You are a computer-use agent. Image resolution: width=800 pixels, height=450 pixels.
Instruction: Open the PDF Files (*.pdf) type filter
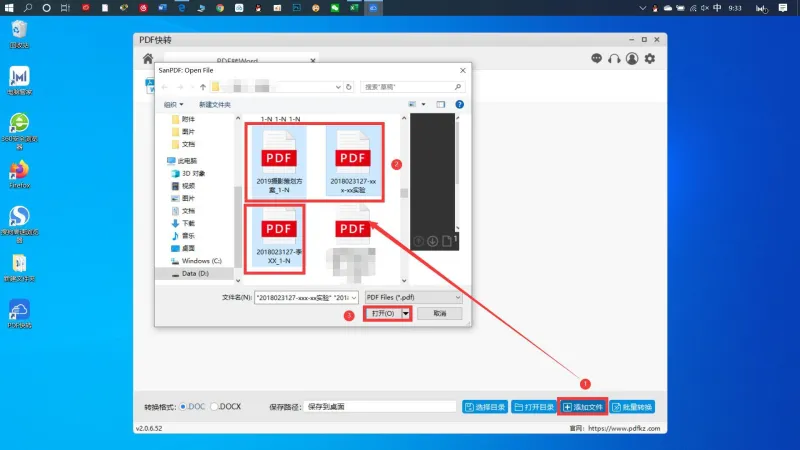[413, 297]
